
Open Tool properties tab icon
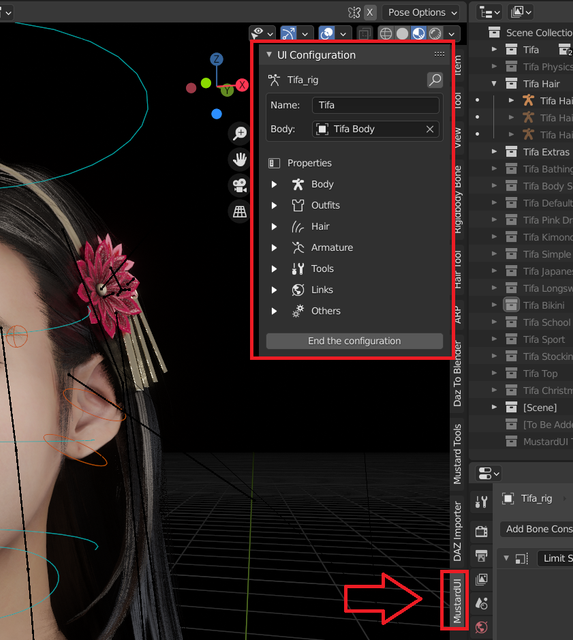(x=481, y=502)
